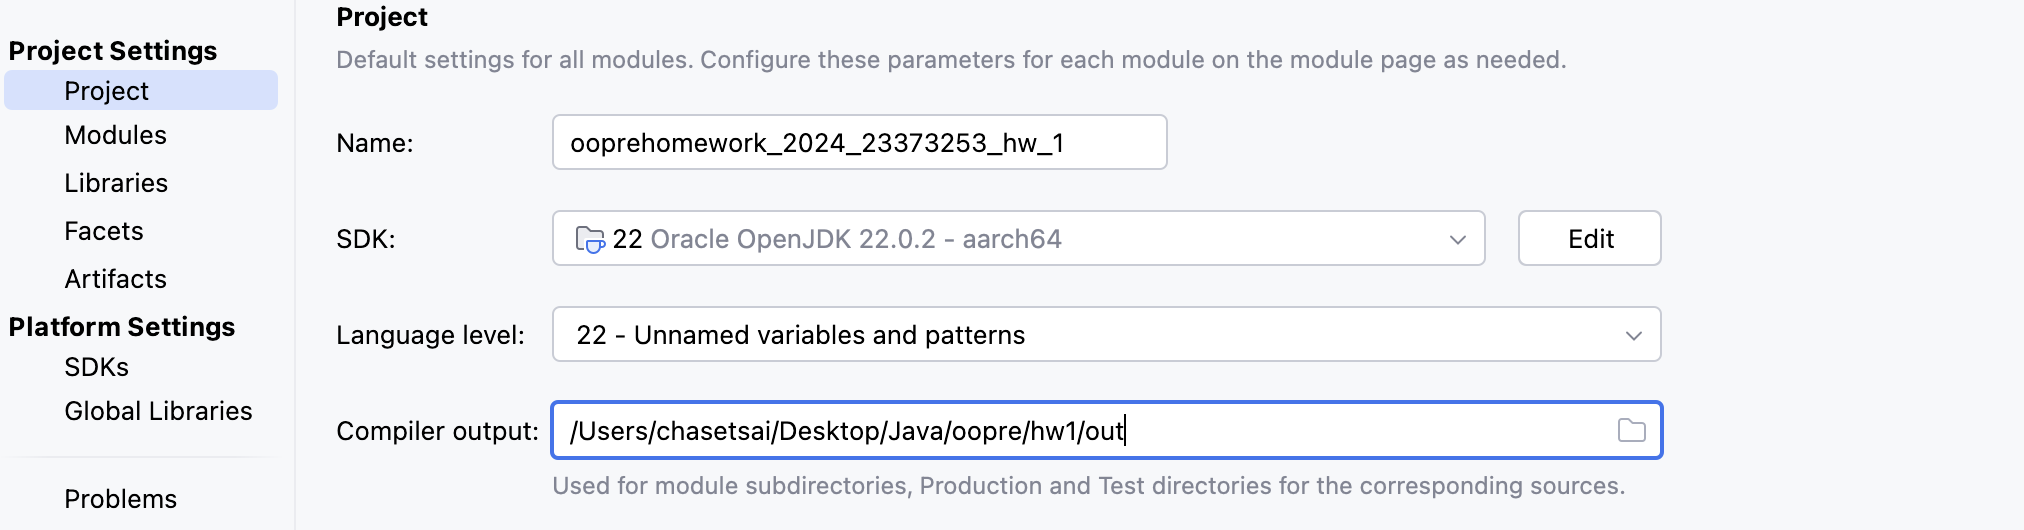Open Language level list showing Unnamed variables
The image size is (2024, 530).
click(1106, 334)
